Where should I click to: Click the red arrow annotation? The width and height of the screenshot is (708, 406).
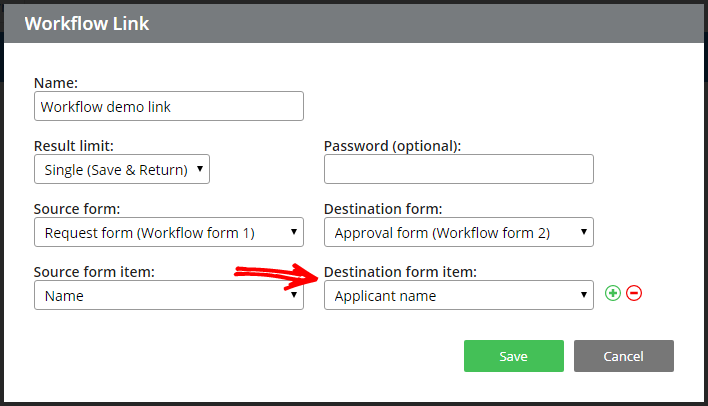(276, 276)
